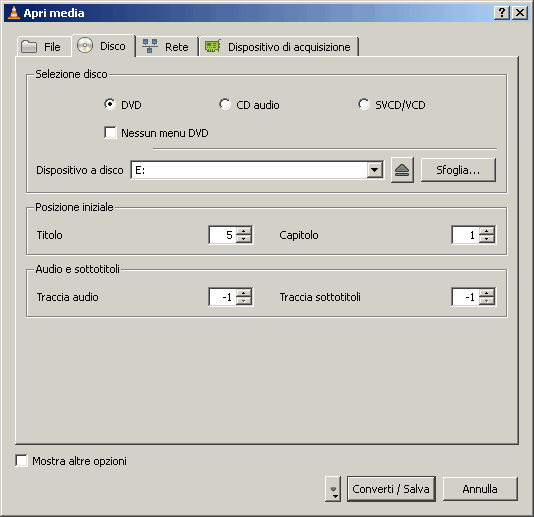The width and height of the screenshot is (534, 517).
Task: Click the folder icon on File tab
Action: 29,47
